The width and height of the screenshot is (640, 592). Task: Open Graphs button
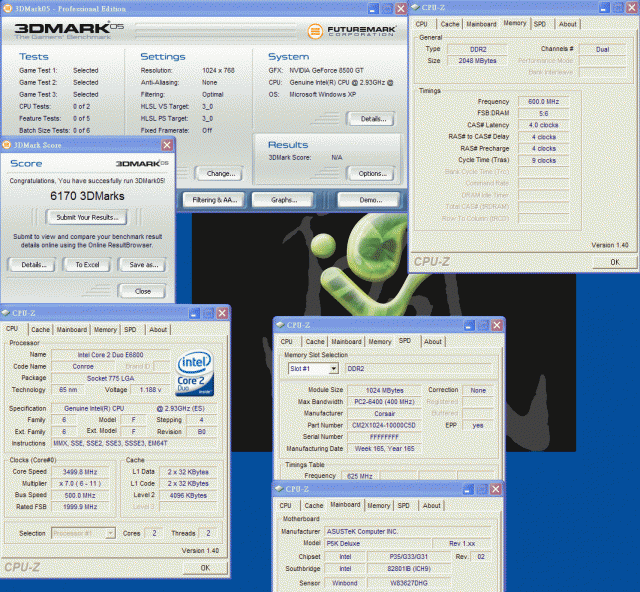pos(284,200)
